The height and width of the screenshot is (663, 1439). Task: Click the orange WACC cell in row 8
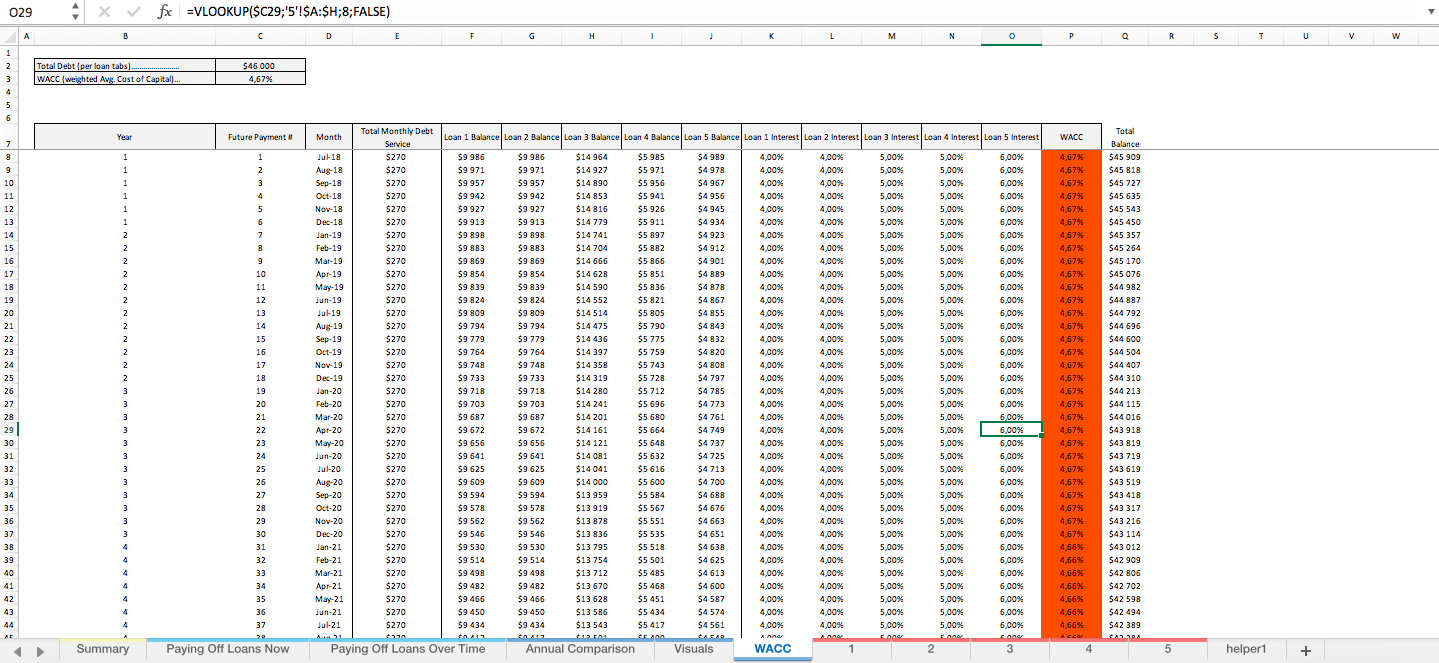pyautogui.click(x=1071, y=157)
